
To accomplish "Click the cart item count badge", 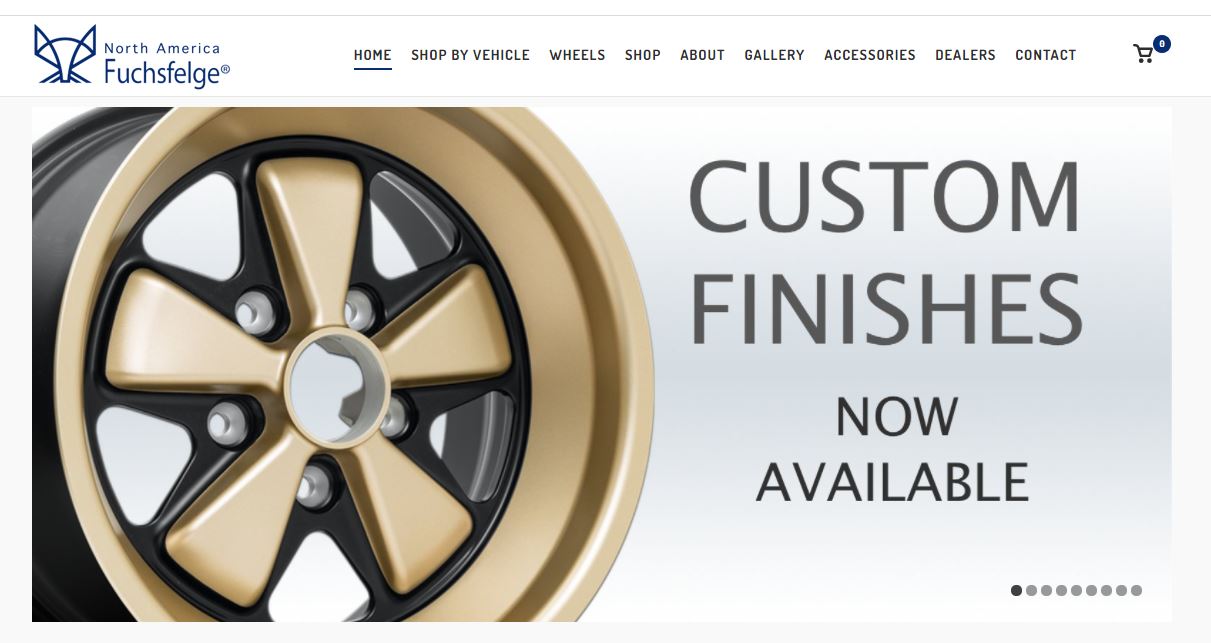I will (x=1161, y=44).
